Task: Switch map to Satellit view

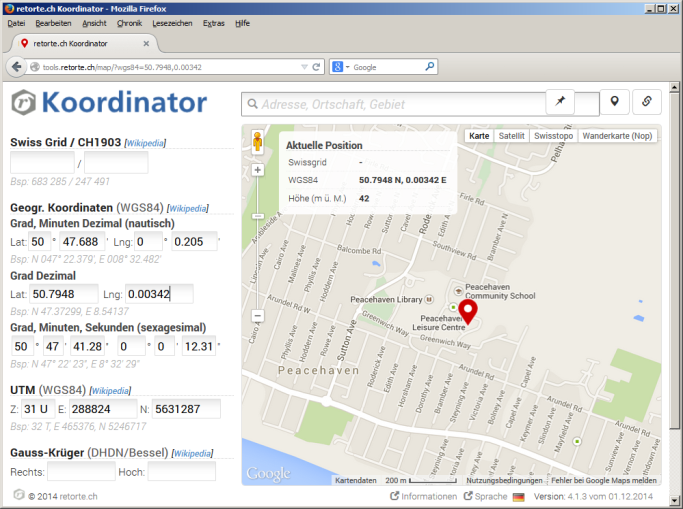Action: coord(511,136)
